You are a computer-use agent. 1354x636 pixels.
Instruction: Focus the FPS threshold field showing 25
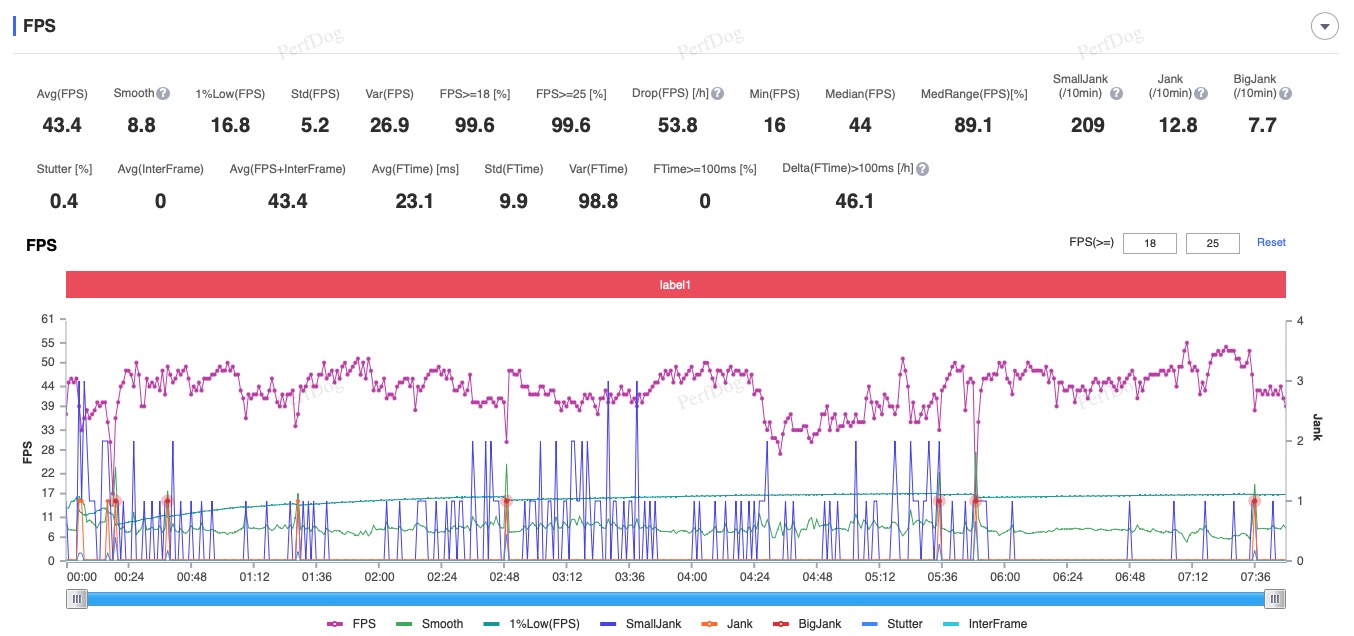pyautogui.click(x=1212, y=243)
